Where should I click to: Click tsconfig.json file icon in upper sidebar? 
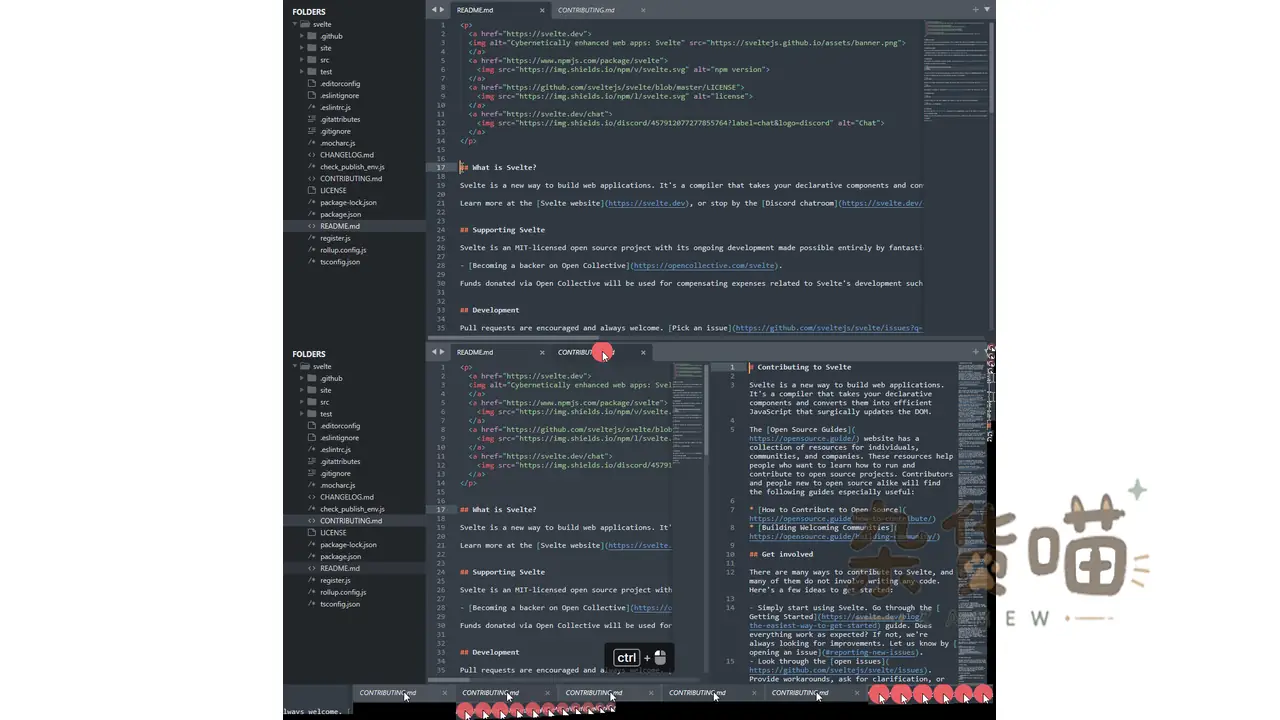[312, 262]
